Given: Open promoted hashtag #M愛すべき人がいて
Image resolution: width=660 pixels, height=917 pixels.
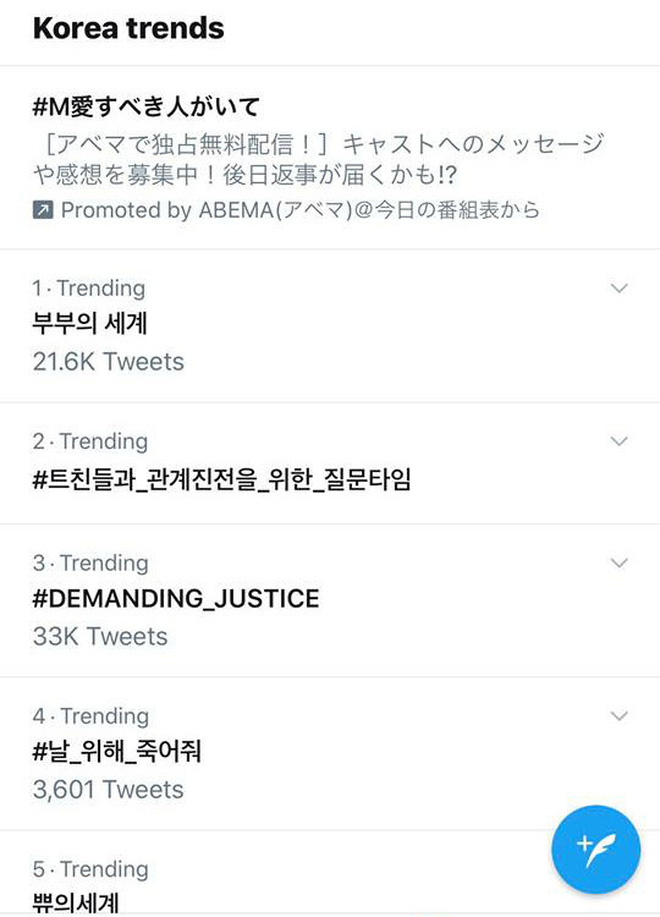Looking at the screenshot, I should pyautogui.click(x=146, y=107).
